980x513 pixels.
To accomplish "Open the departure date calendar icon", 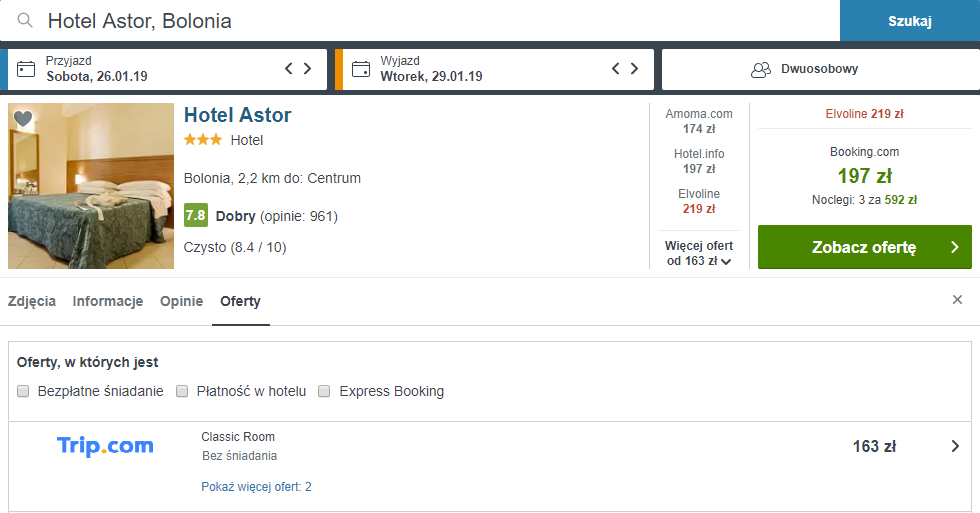I will (x=361, y=69).
